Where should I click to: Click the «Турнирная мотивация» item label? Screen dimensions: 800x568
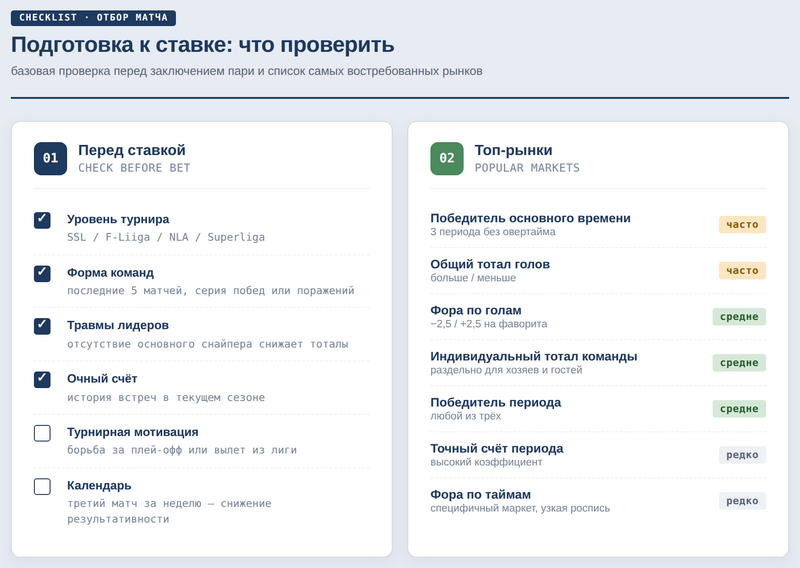coord(133,432)
